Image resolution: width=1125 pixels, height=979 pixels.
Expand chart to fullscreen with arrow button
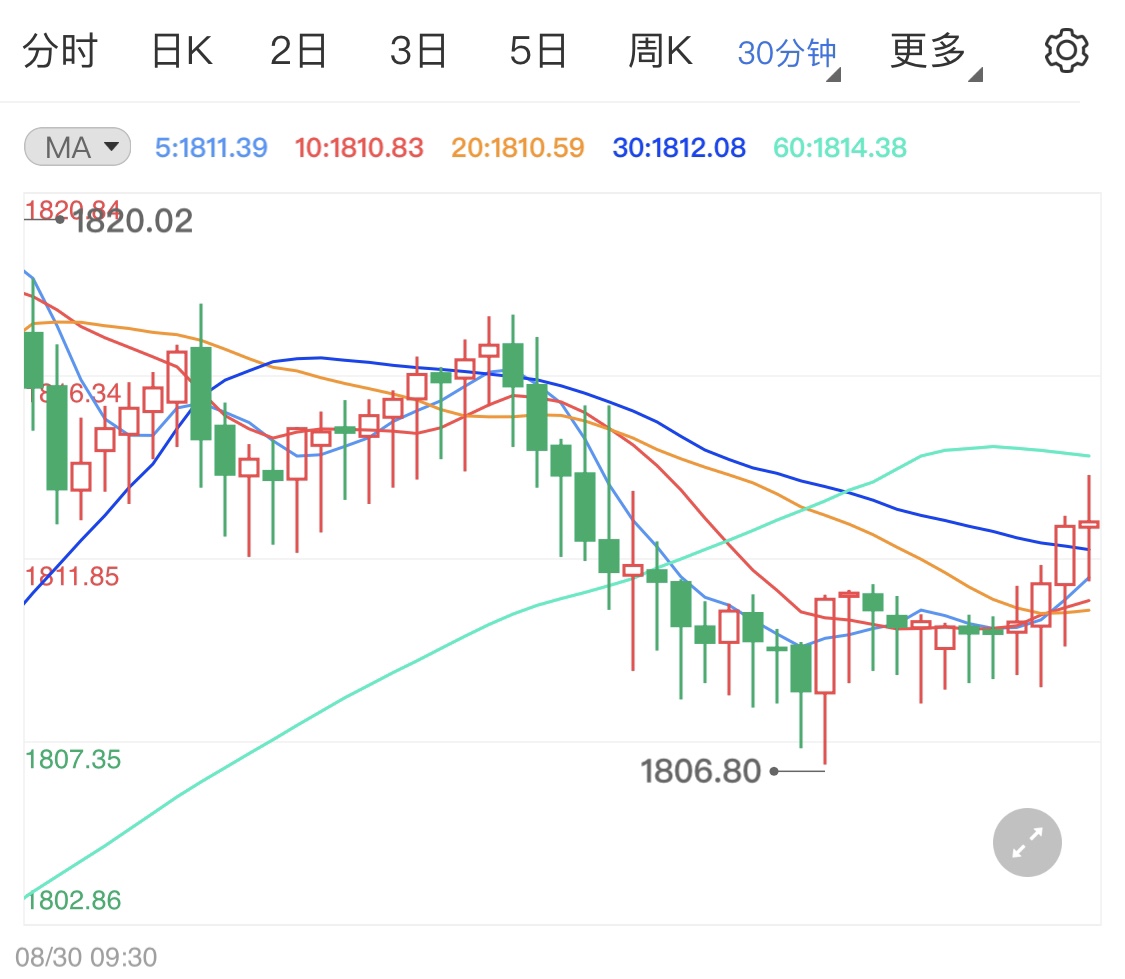click(1027, 842)
